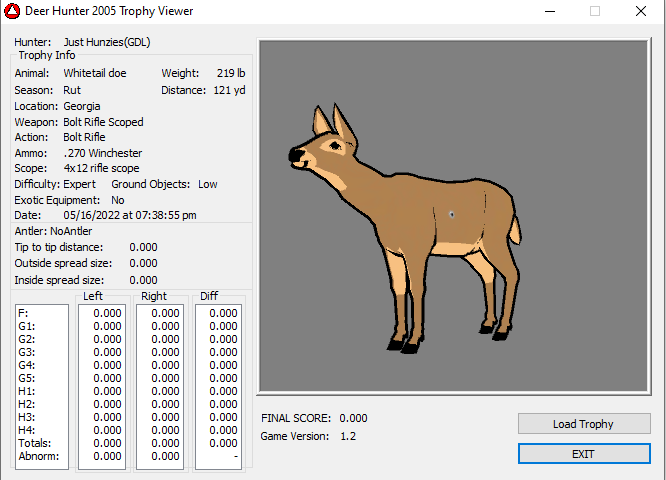
Task: Click the maximize button in title bar
Action: pos(595,11)
